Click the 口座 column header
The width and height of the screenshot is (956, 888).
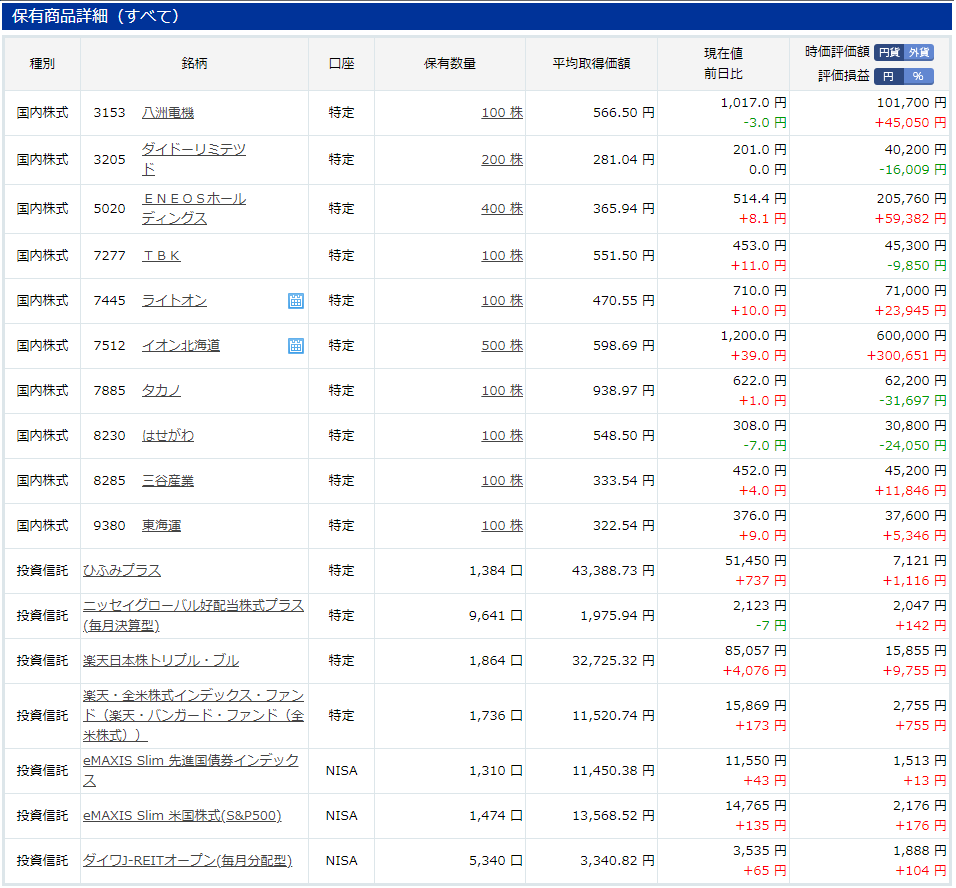click(x=341, y=63)
